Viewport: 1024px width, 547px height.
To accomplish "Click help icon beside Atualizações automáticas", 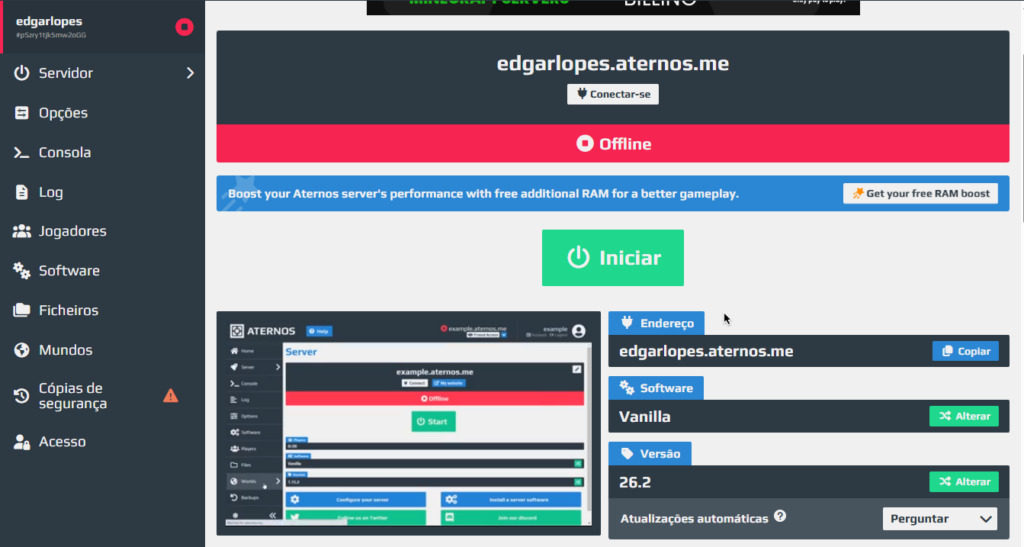I will 780,516.
